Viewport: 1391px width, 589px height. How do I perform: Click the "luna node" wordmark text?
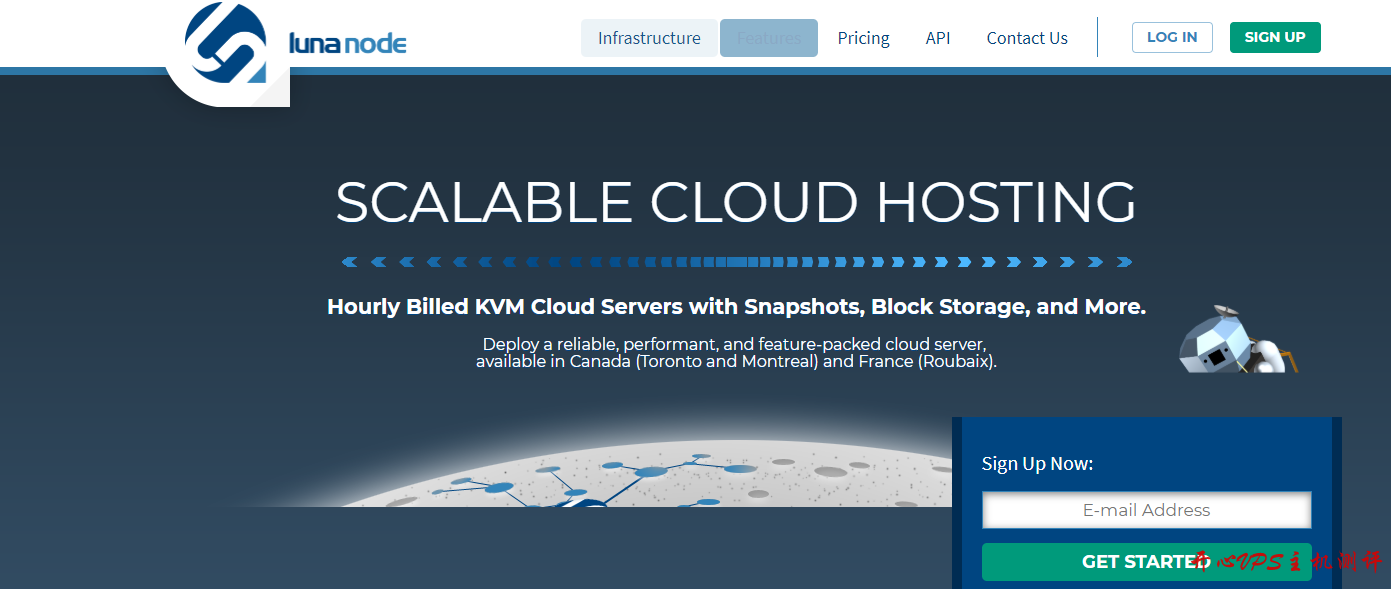[347, 43]
